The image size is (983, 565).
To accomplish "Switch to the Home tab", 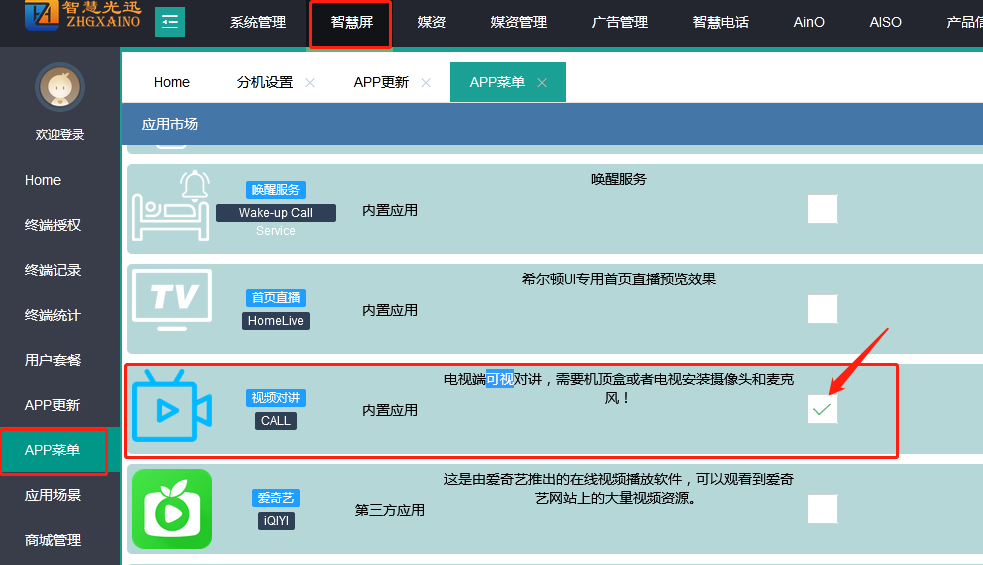I will (172, 82).
